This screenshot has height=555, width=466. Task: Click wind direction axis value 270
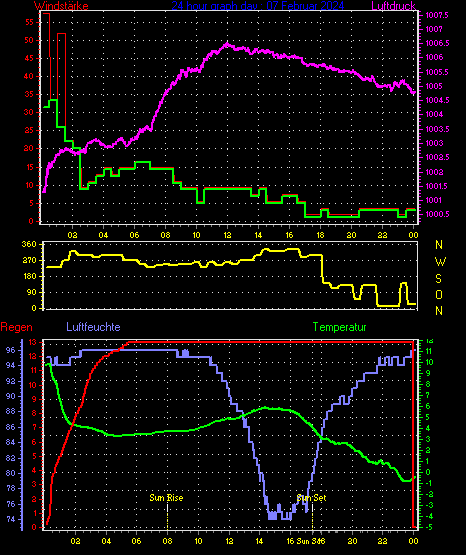pyautogui.click(x=29, y=261)
